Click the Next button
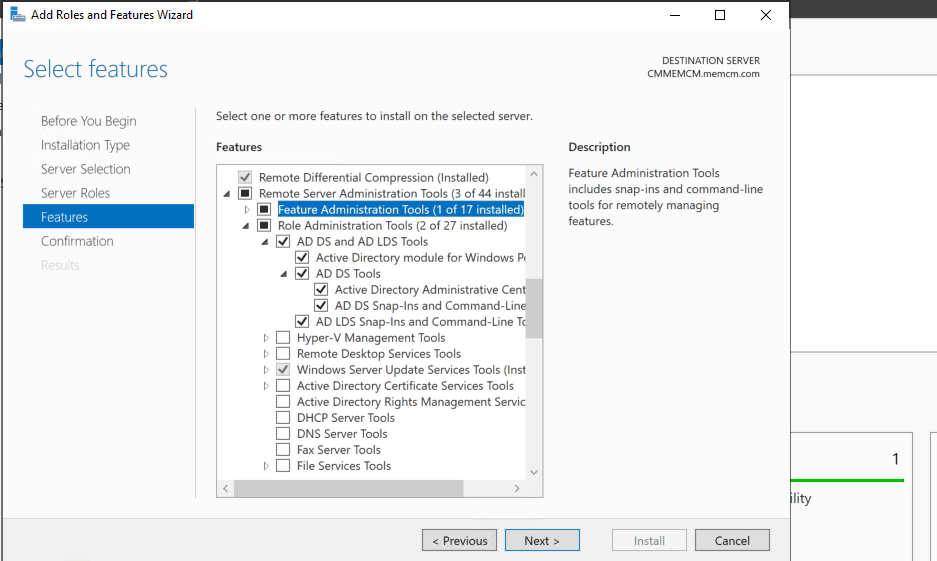The height and width of the screenshot is (561, 937). pos(542,540)
